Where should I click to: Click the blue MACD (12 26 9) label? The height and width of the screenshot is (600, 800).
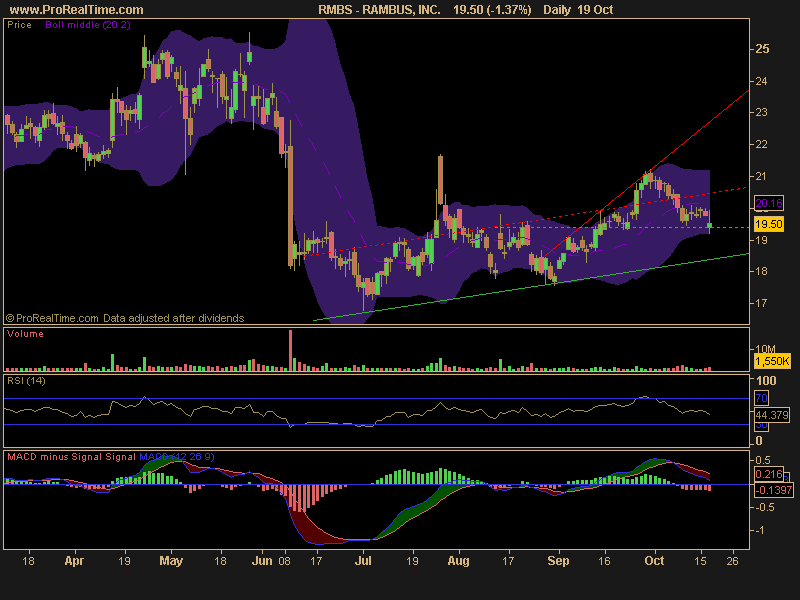click(x=177, y=457)
